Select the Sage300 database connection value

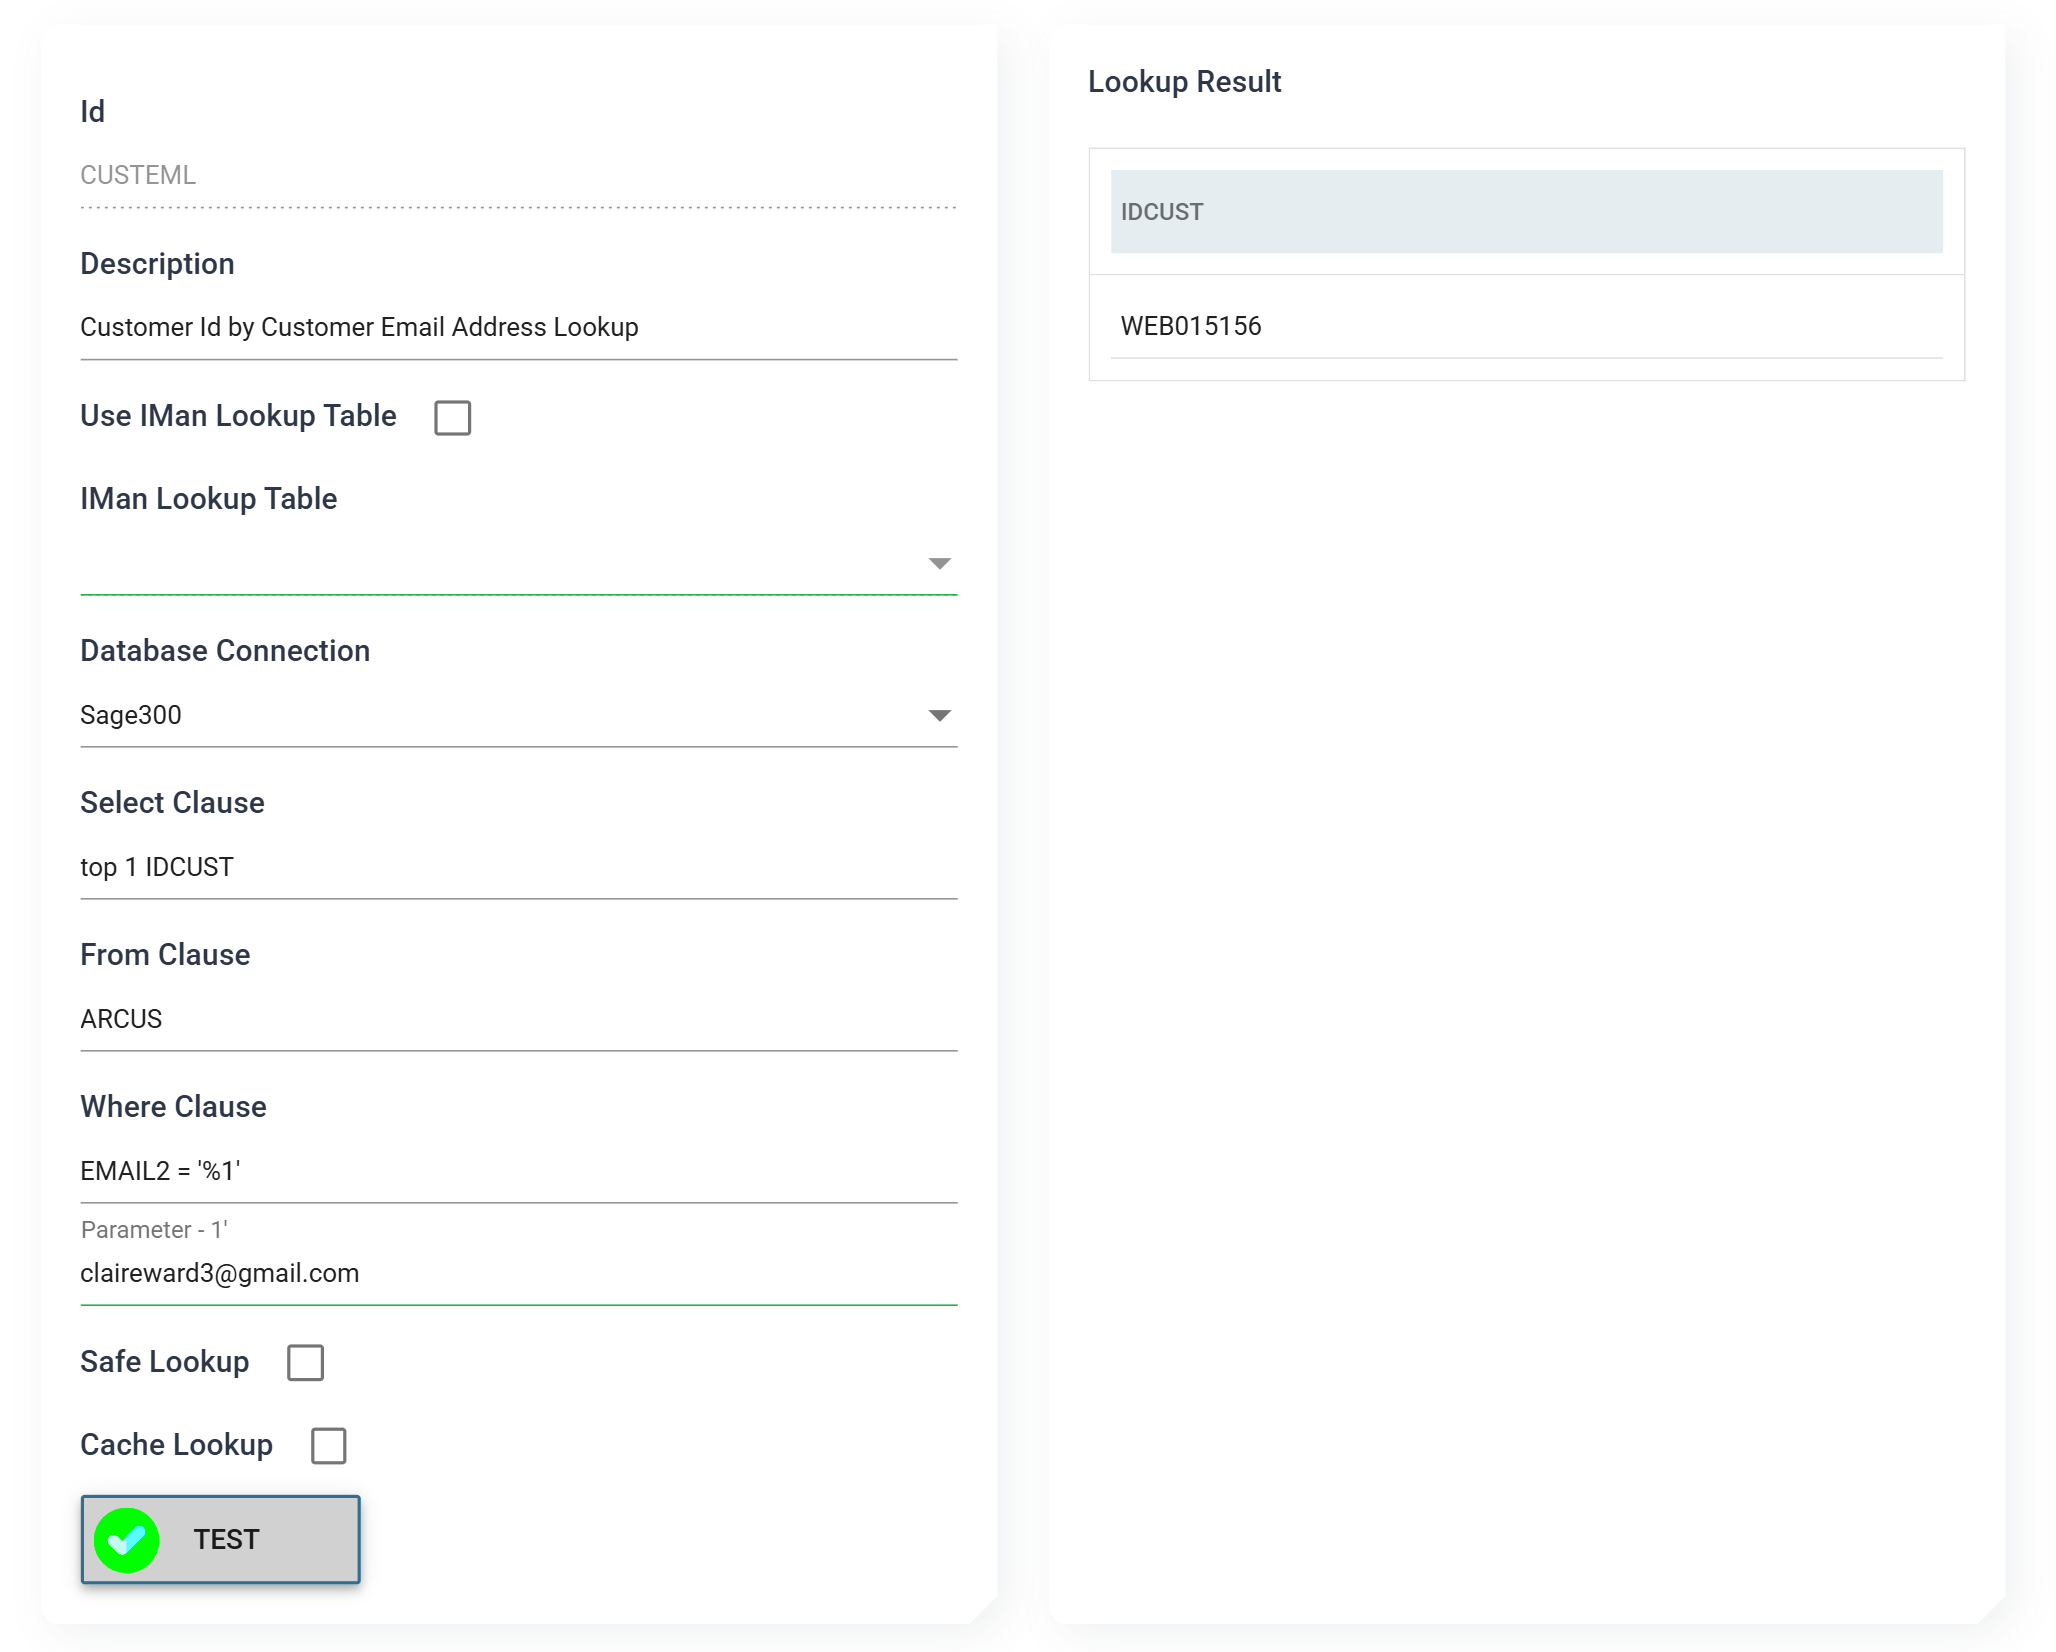click(131, 716)
